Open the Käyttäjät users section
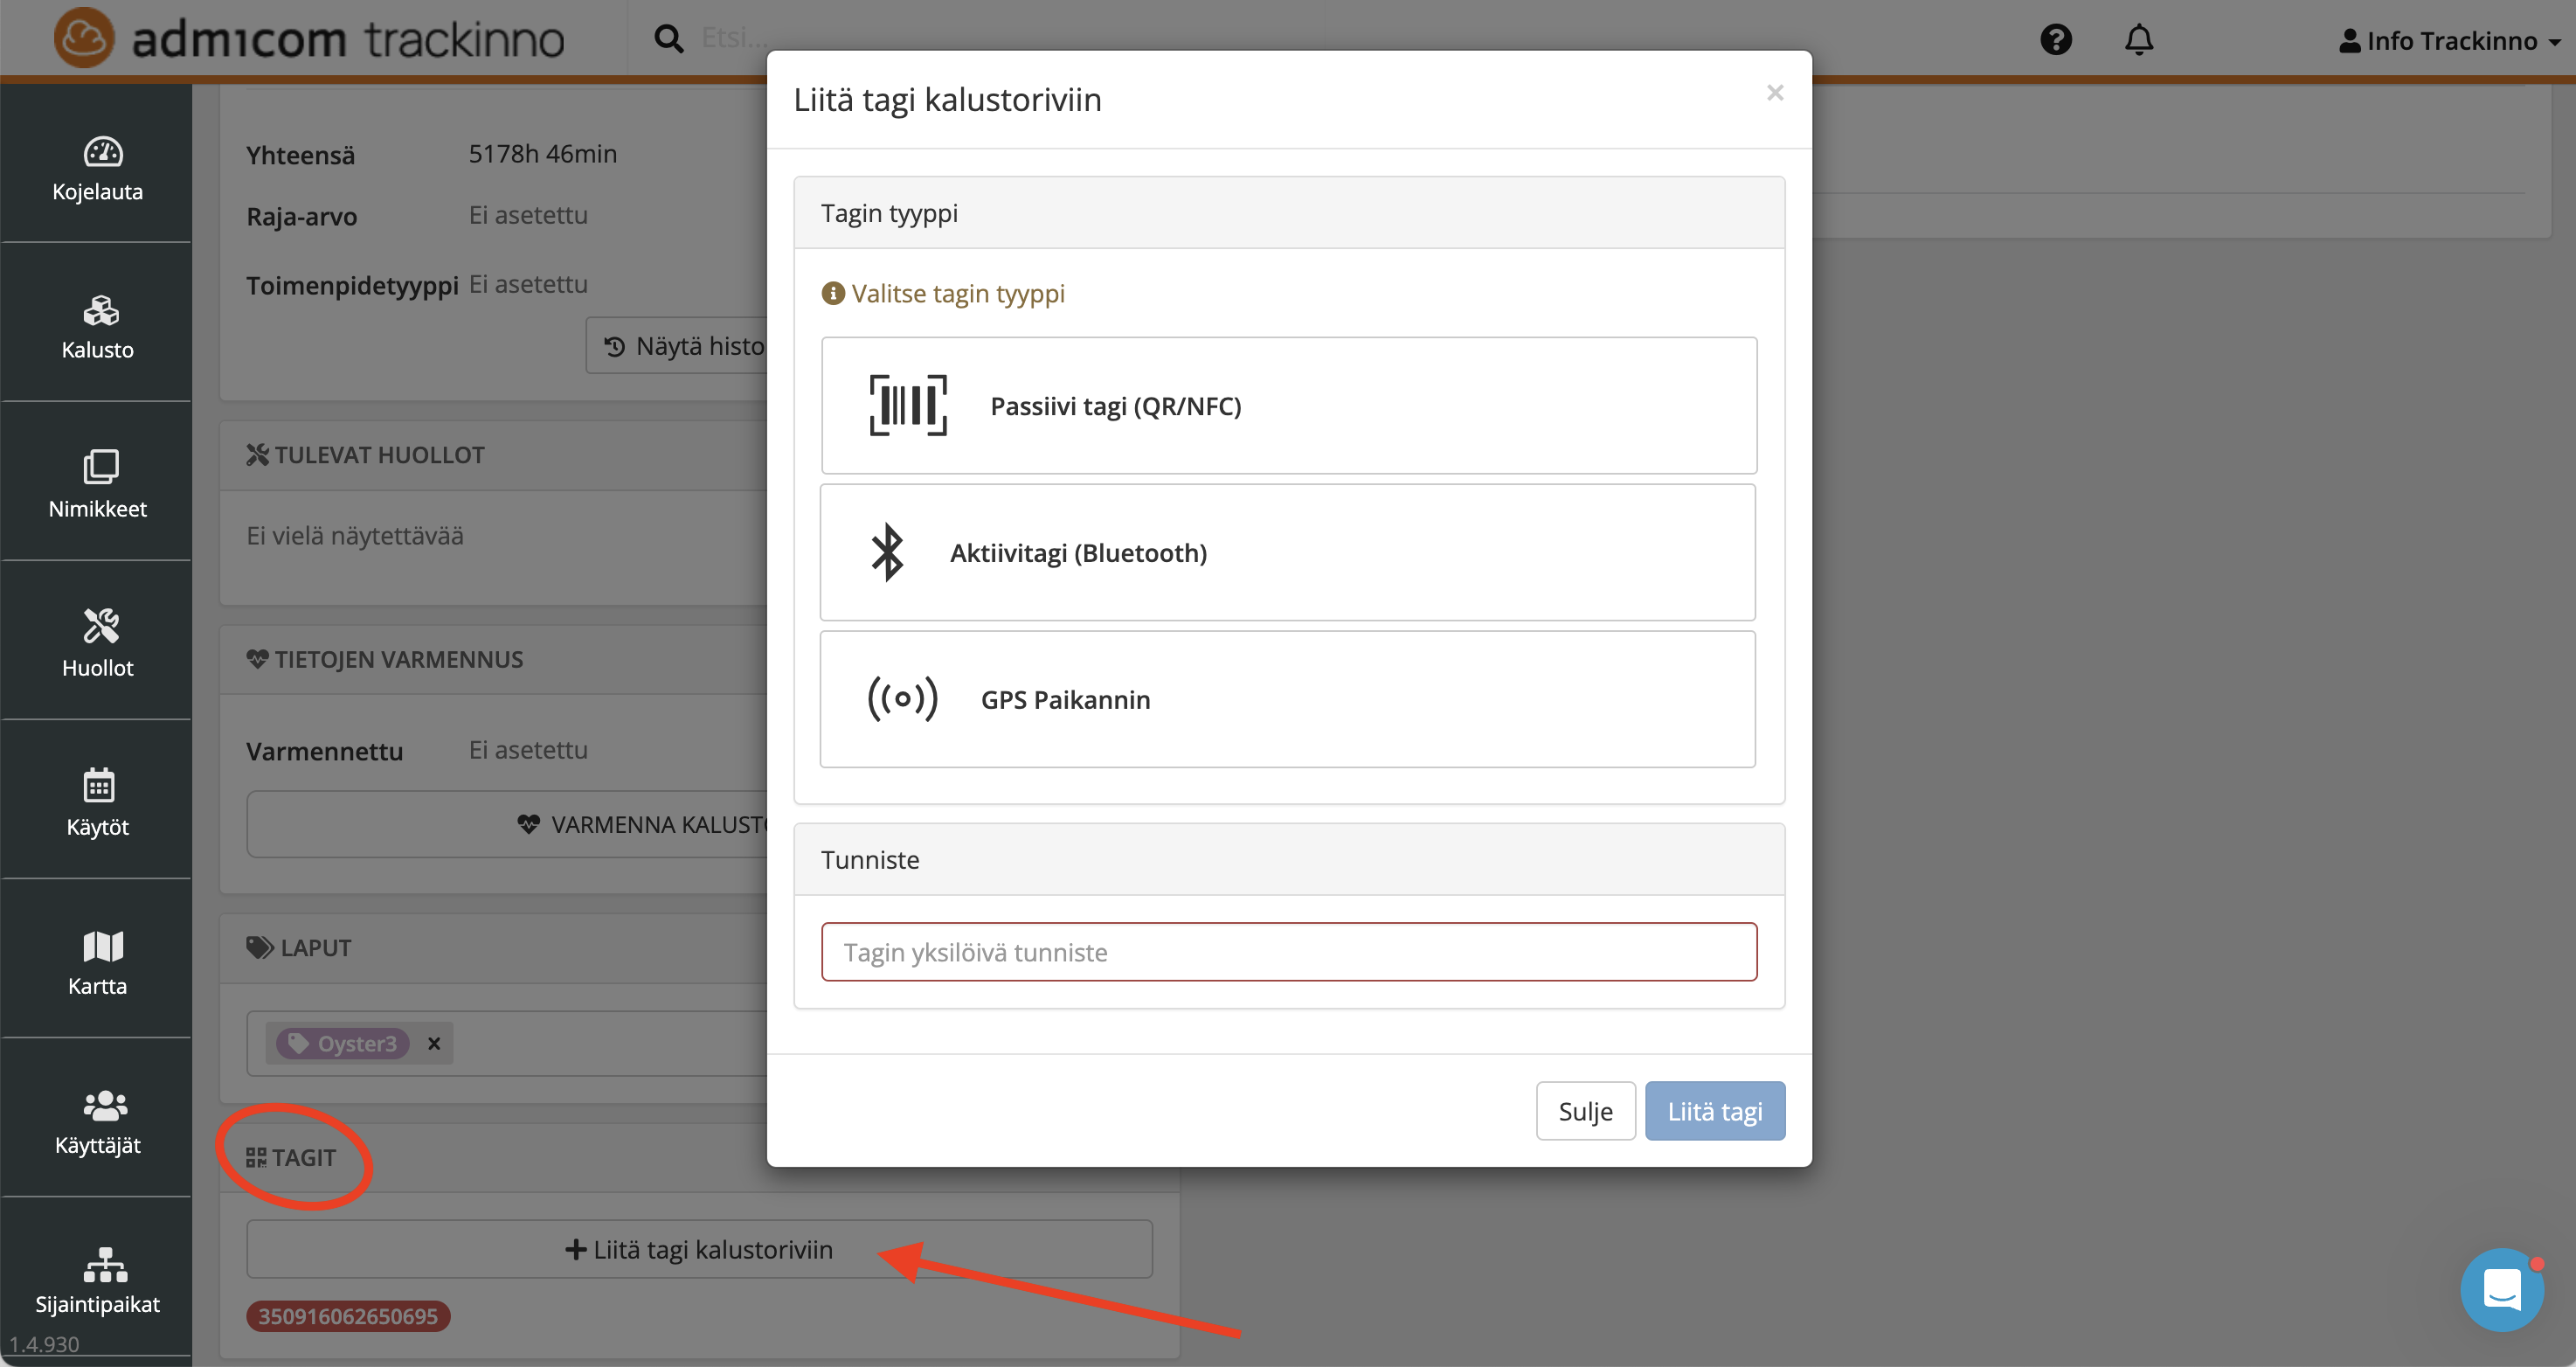 coord(98,1122)
